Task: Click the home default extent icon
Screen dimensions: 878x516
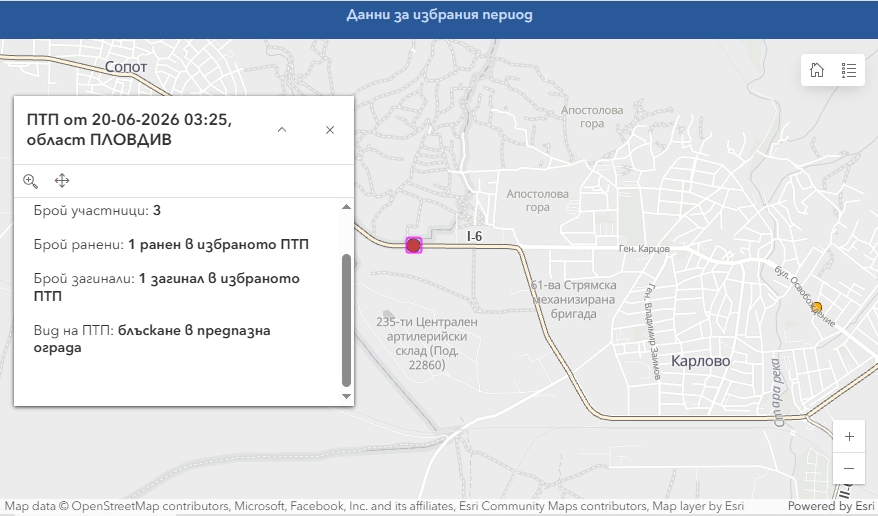Action: [x=817, y=70]
